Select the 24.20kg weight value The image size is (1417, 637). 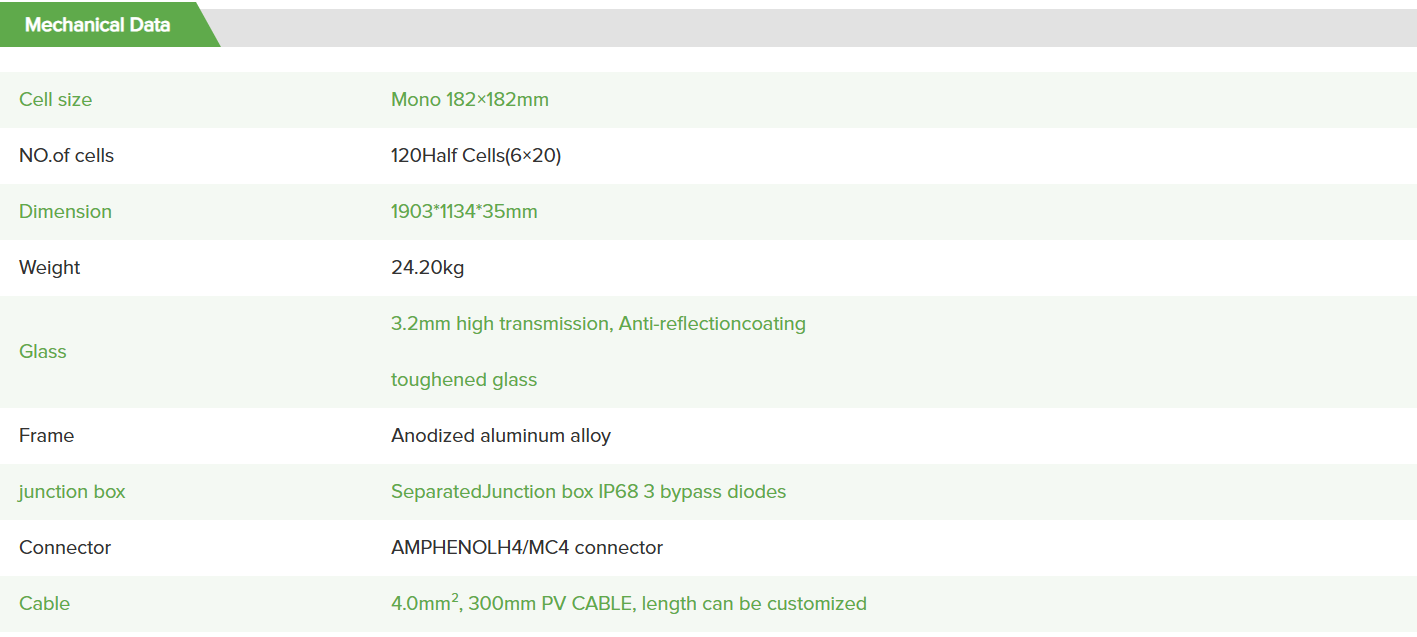pyautogui.click(x=428, y=268)
